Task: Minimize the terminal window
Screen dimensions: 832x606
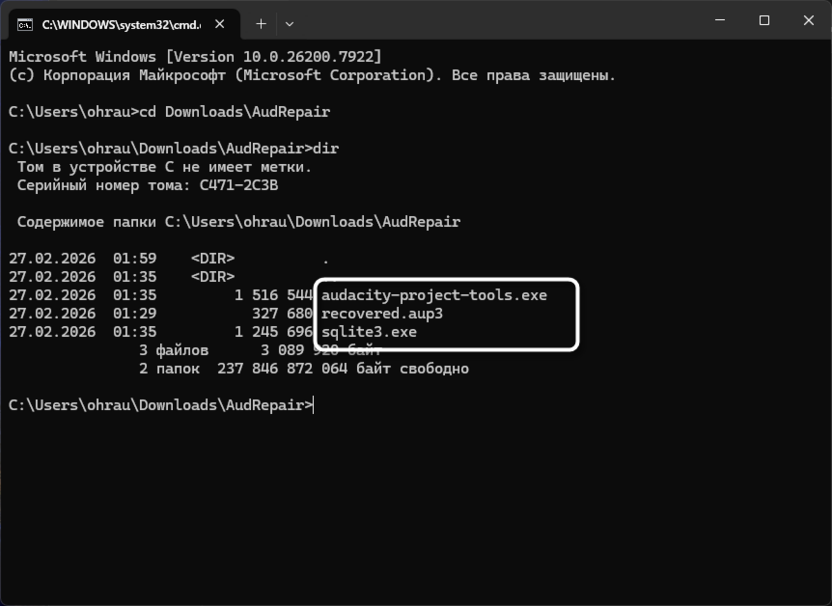Action: (720, 20)
